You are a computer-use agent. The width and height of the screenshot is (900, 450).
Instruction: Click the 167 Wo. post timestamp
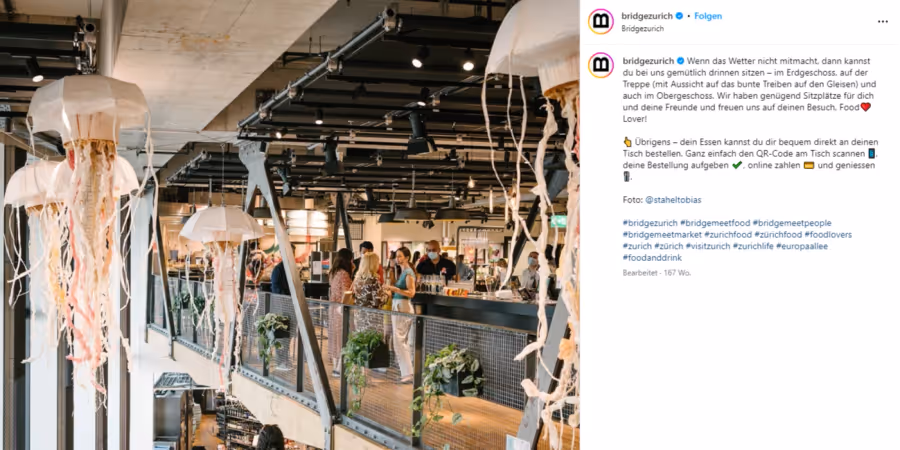pos(678,273)
